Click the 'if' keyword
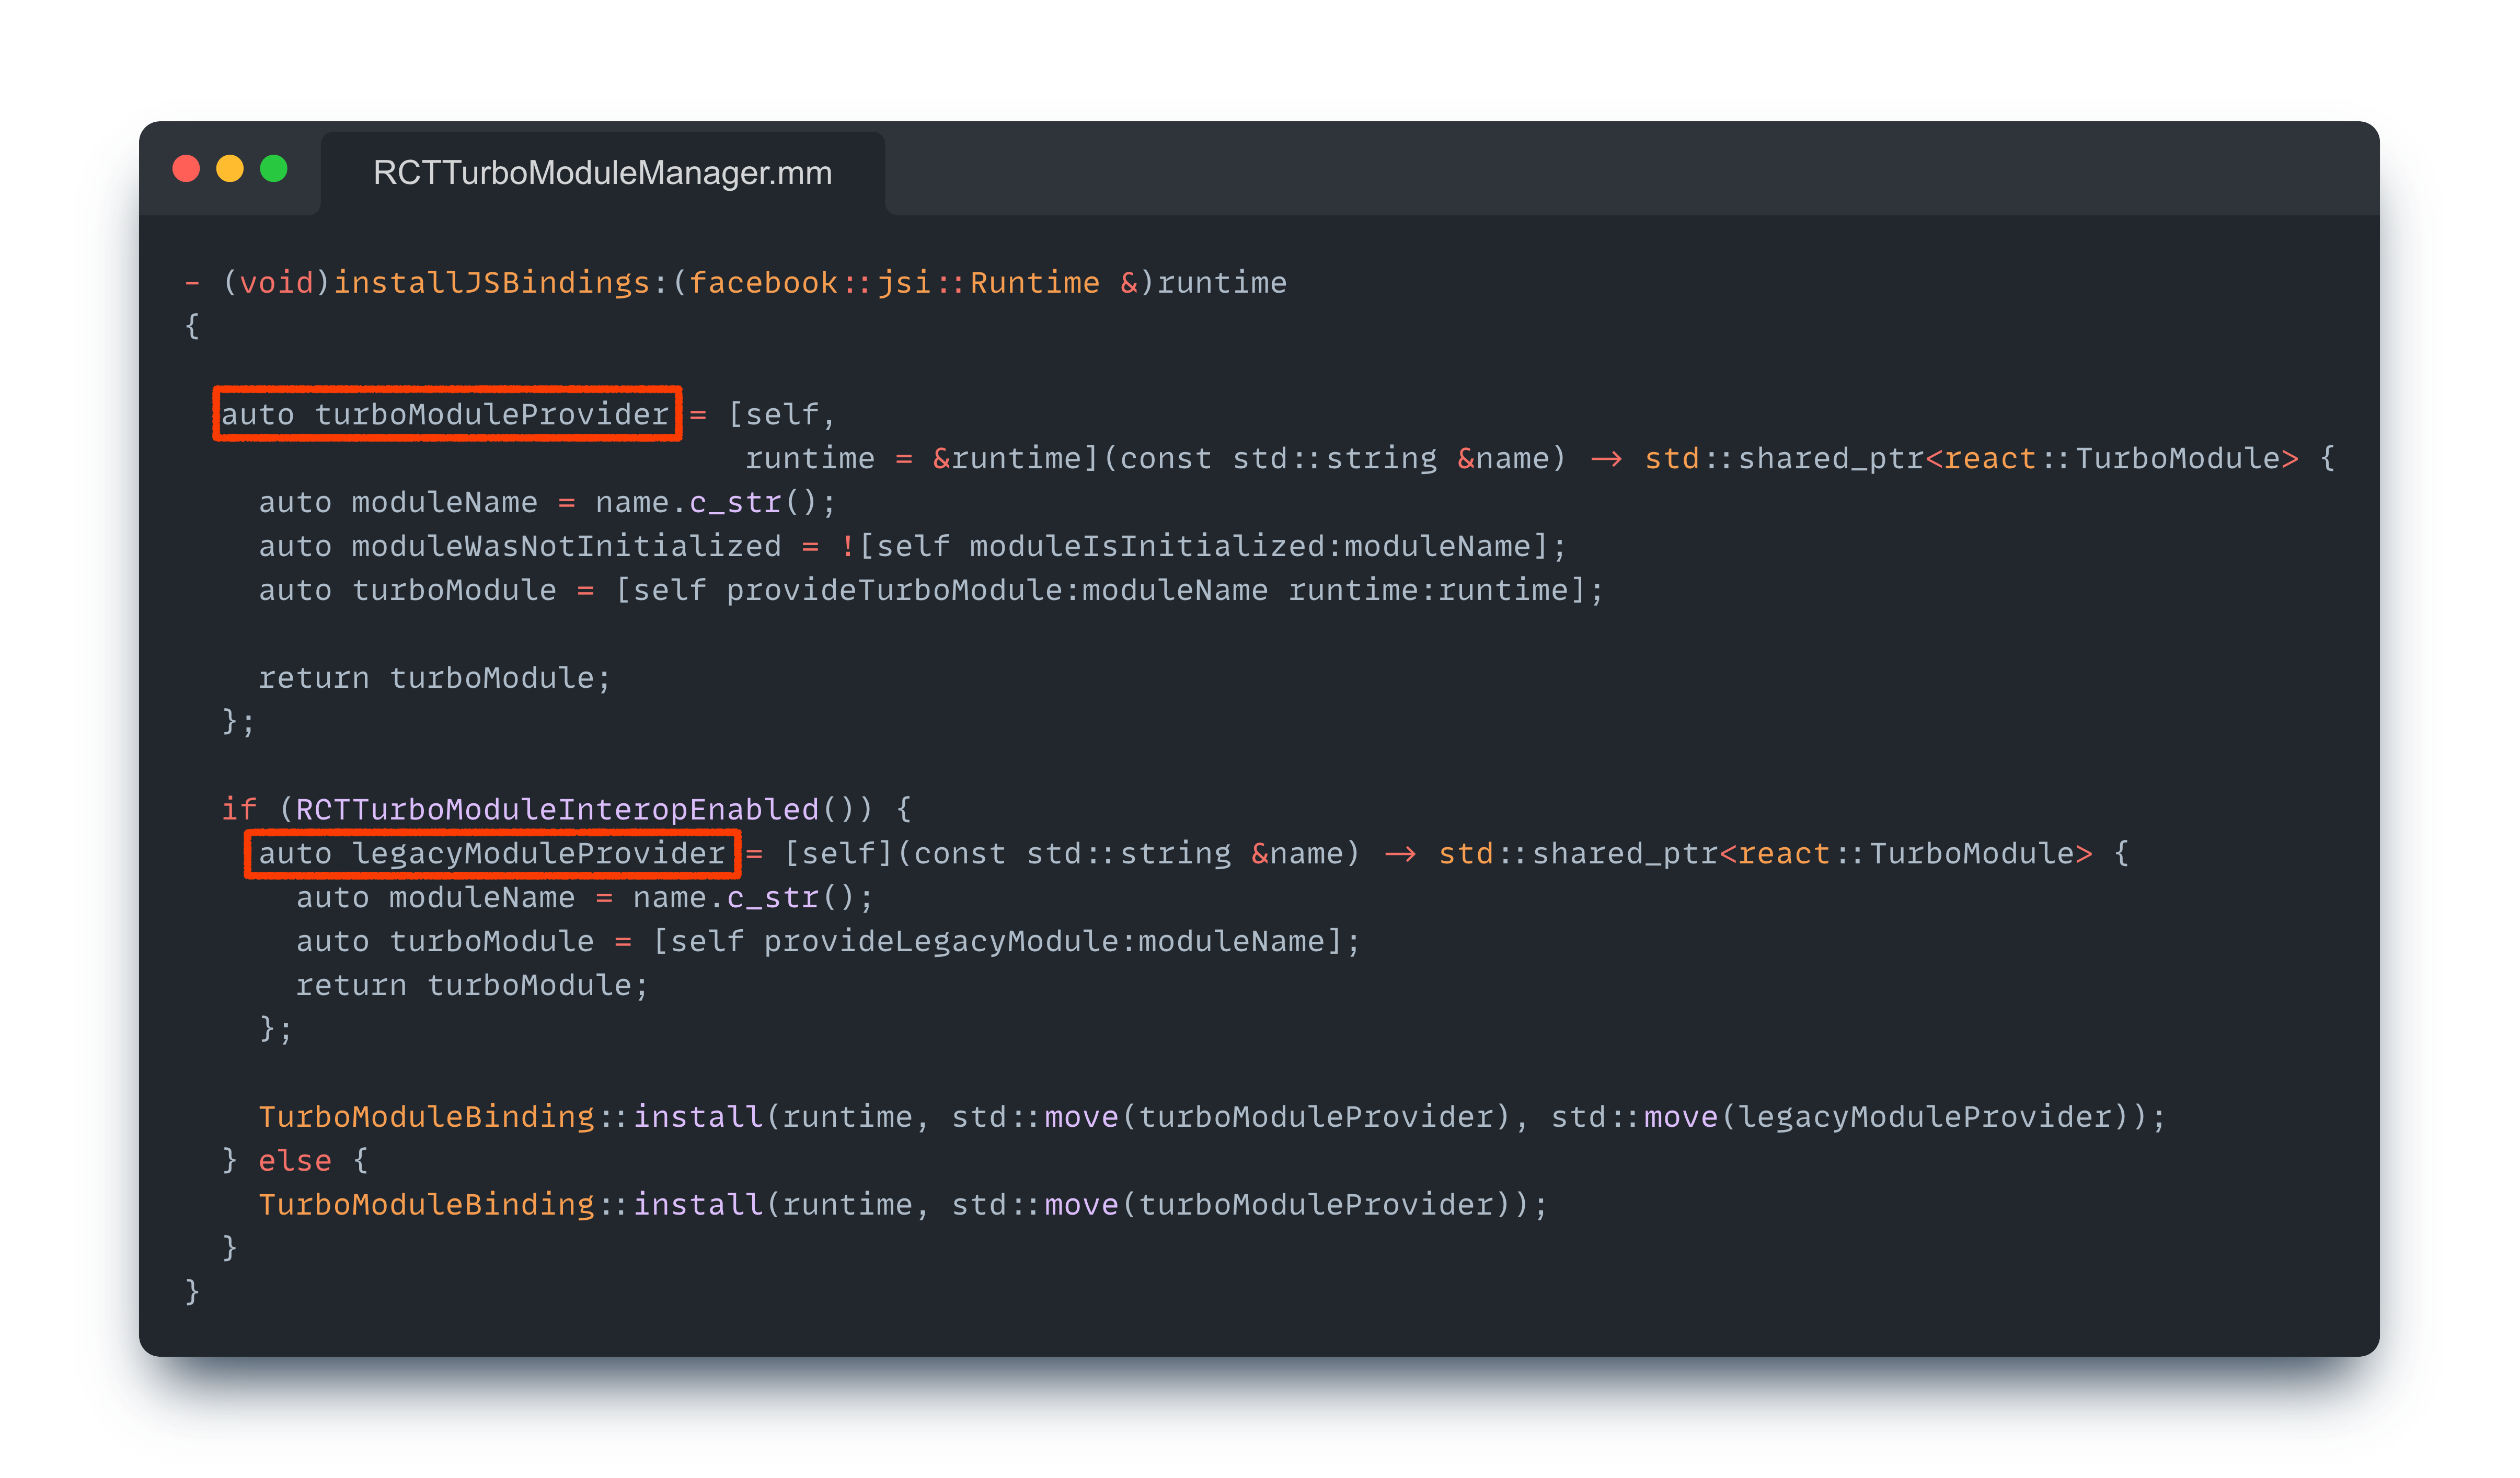 (239, 809)
